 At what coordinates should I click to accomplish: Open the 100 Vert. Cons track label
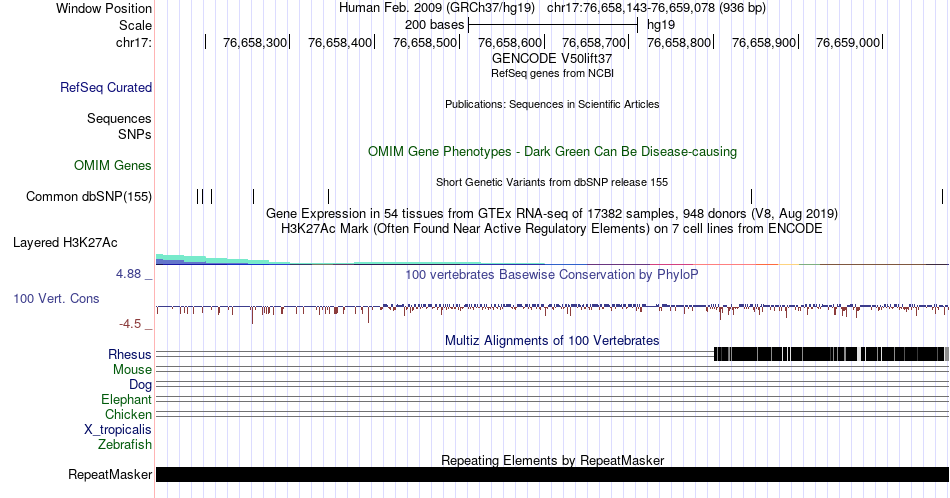pos(56,298)
